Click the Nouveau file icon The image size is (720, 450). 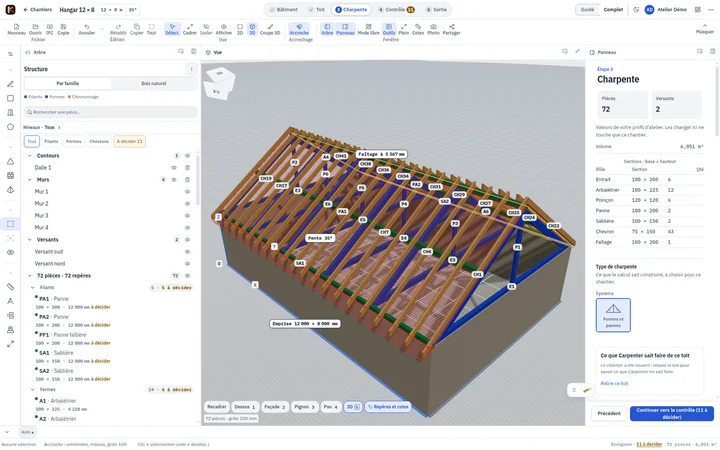17,29
